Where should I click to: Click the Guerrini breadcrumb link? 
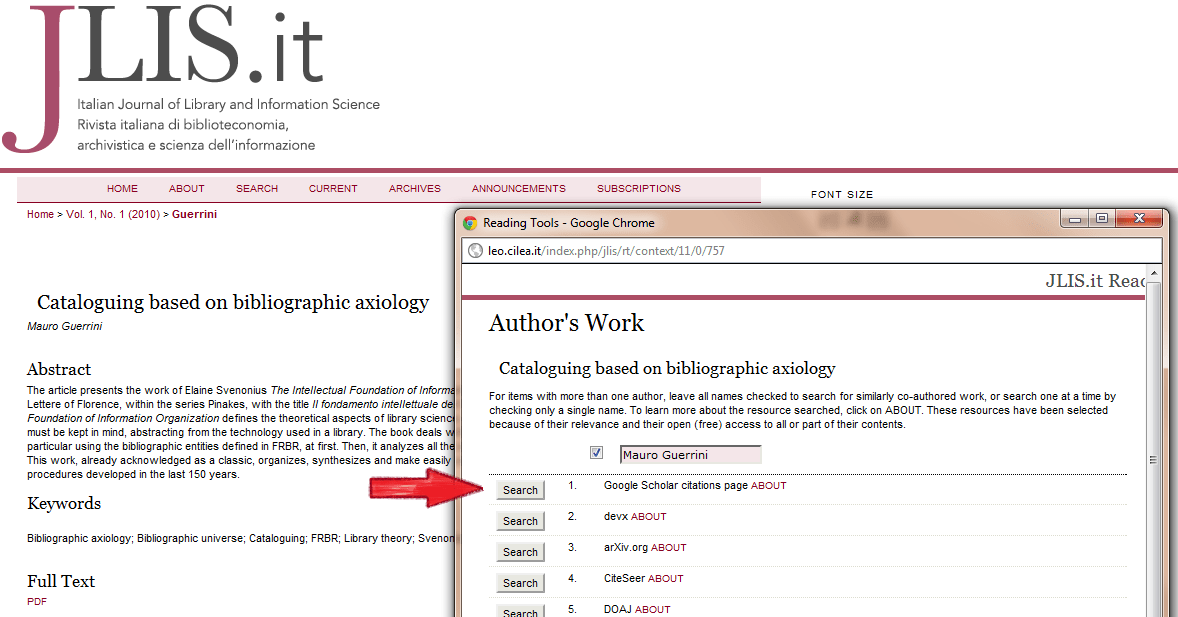click(x=195, y=214)
